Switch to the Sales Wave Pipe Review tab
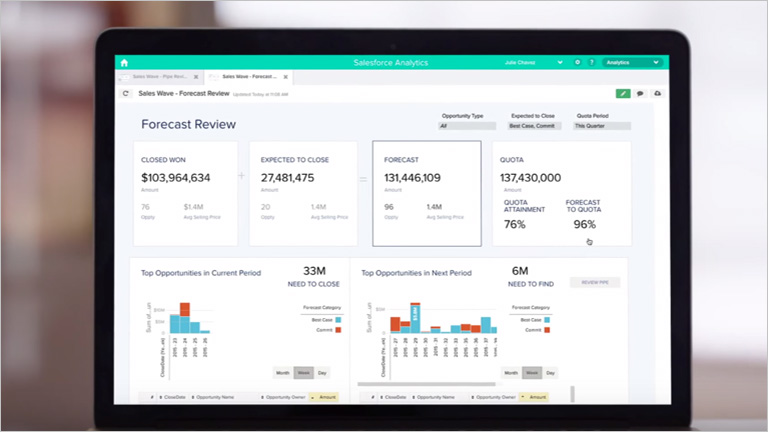Image resolution: width=768 pixels, height=432 pixels. pos(160,76)
